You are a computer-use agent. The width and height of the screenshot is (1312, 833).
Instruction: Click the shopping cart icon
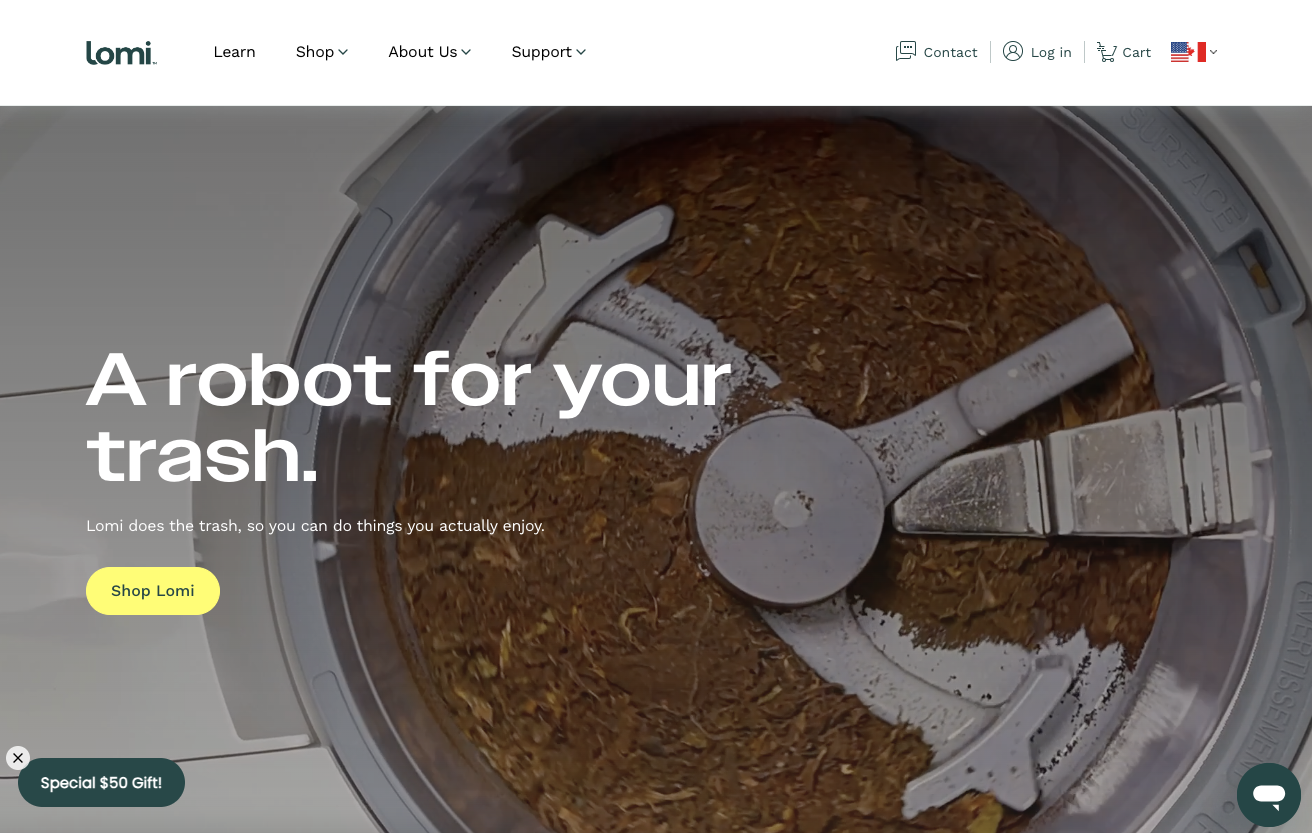[x=1106, y=52]
